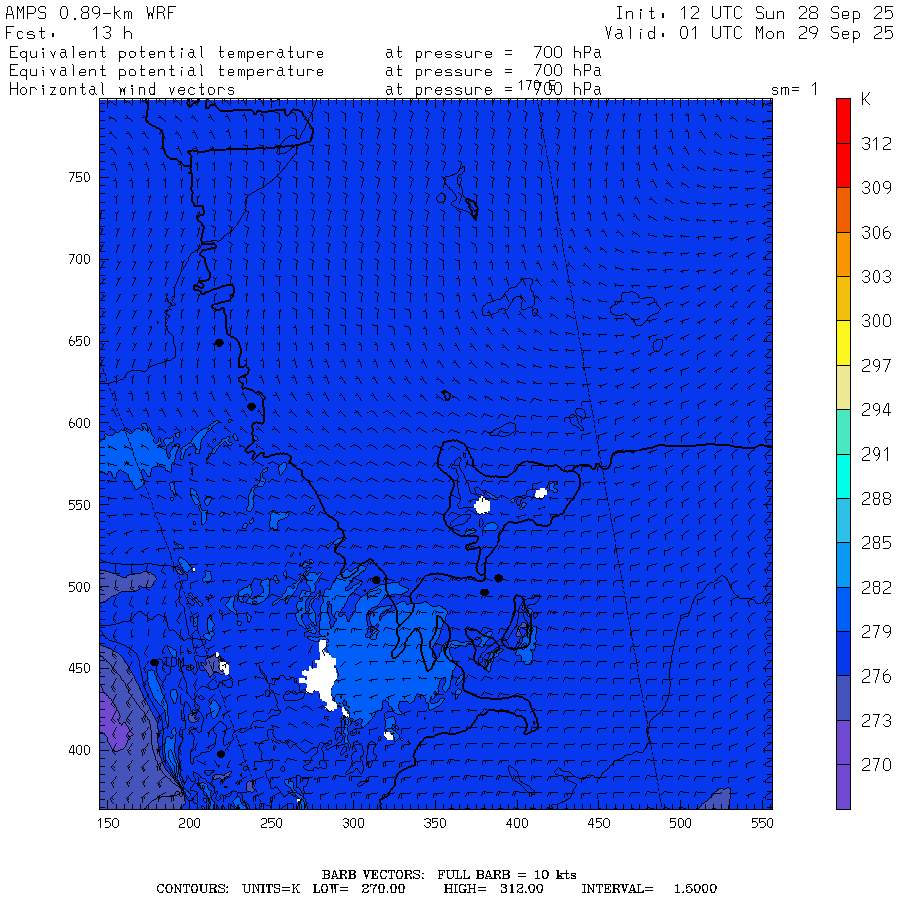
Task: Pick the orange swatch between 303 and 306
Action: click(843, 254)
